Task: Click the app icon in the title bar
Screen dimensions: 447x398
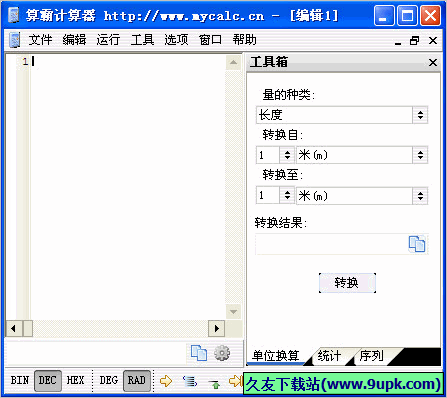Action: (x=14, y=15)
